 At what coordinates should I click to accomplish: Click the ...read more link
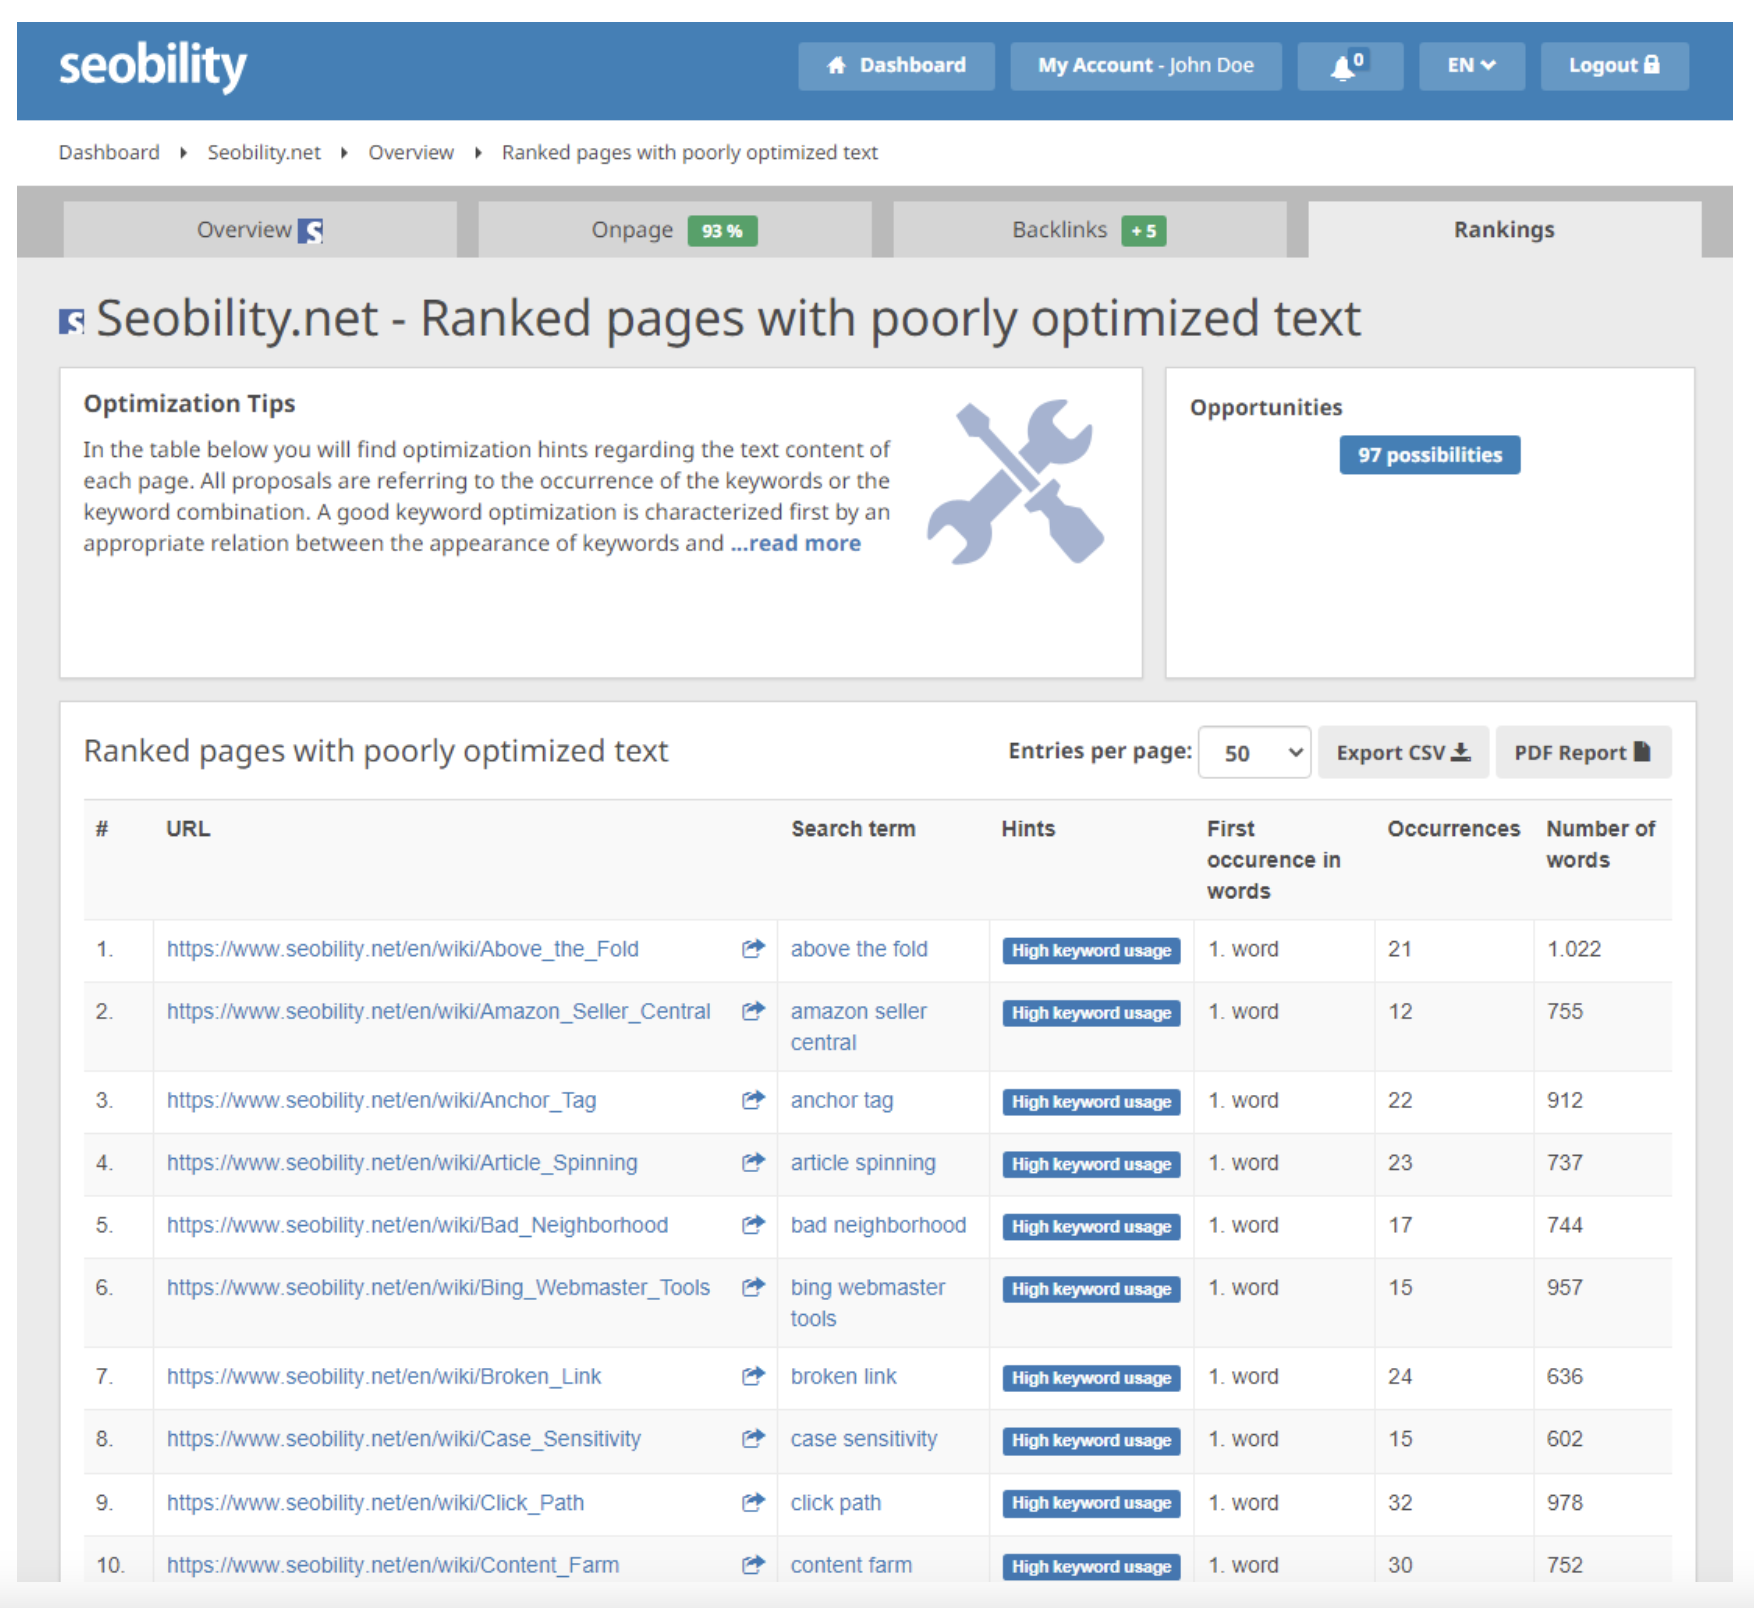(795, 543)
